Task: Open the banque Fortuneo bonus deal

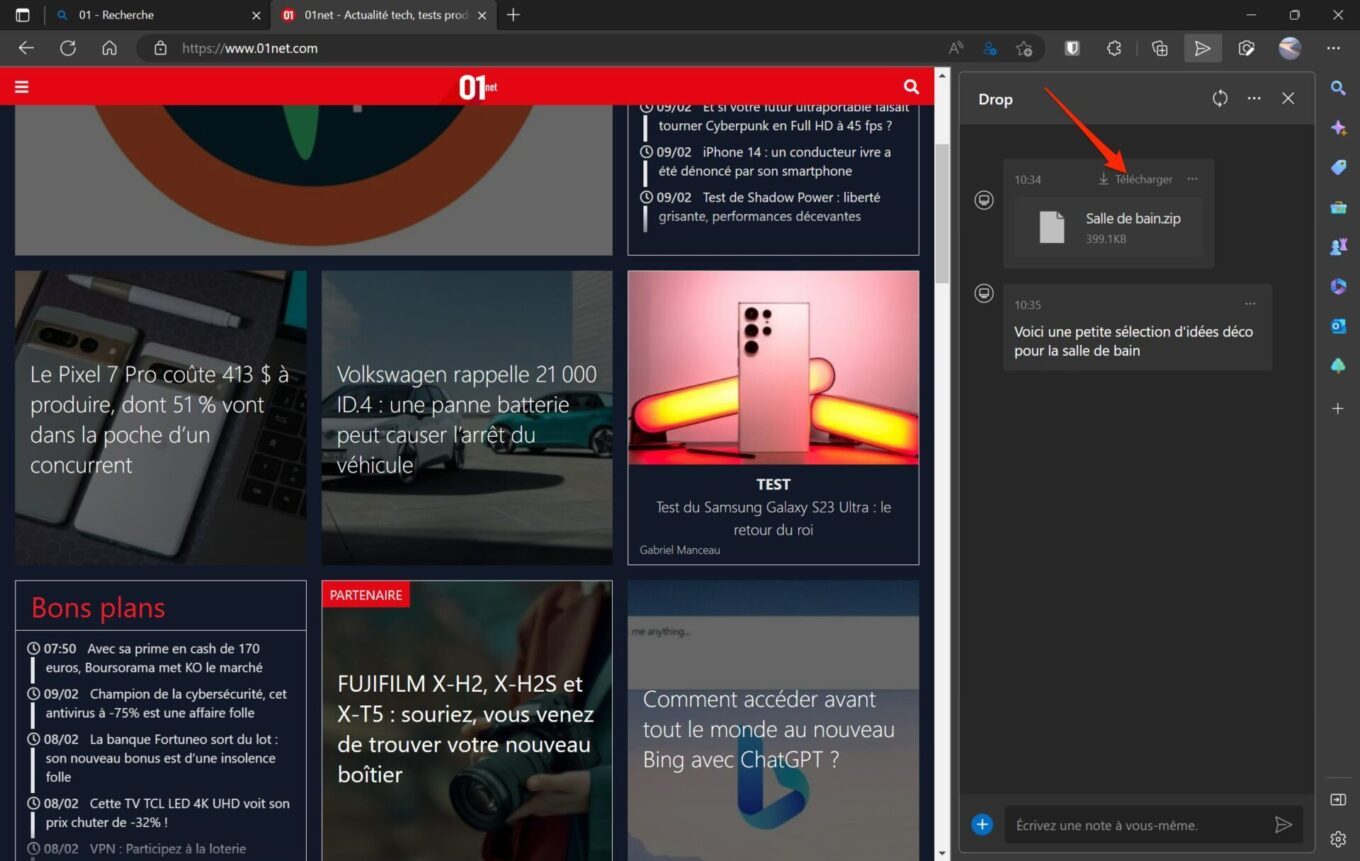Action: pyautogui.click(x=160, y=758)
